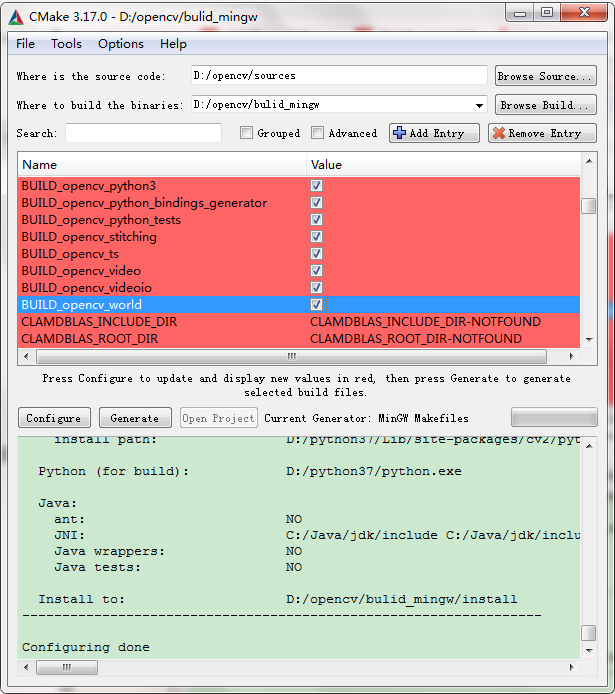Select the CLAMDBLAS_ROOT_DIR row name
Viewport: 615px width, 694px height.
(90, 339)
